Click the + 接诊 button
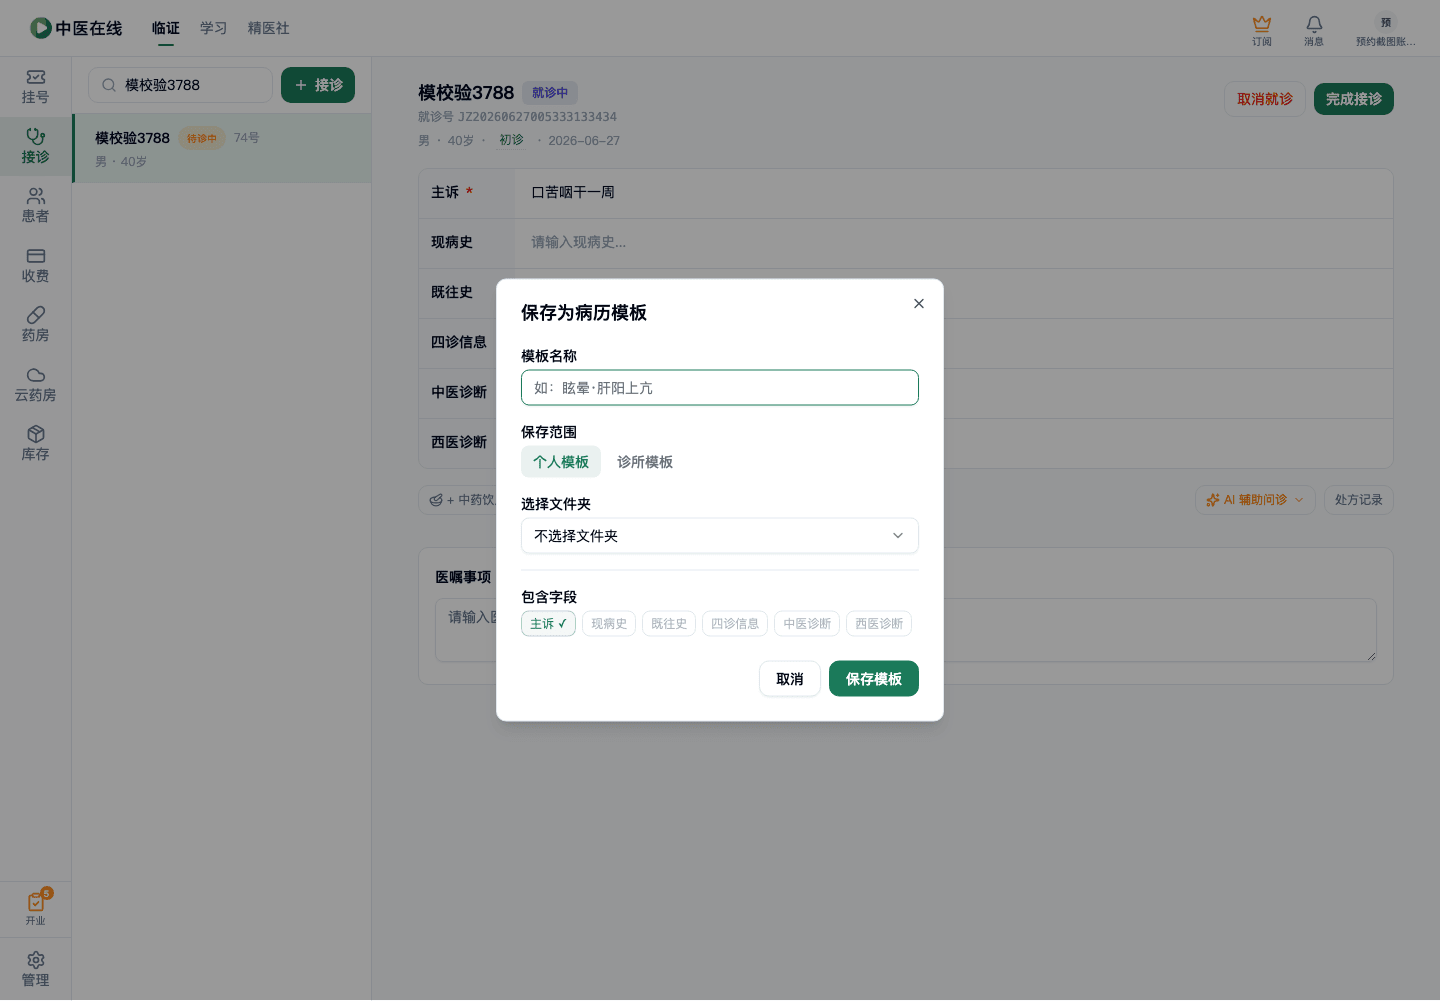Viewport: 1440px width, 1001px height. pos(318,85)
